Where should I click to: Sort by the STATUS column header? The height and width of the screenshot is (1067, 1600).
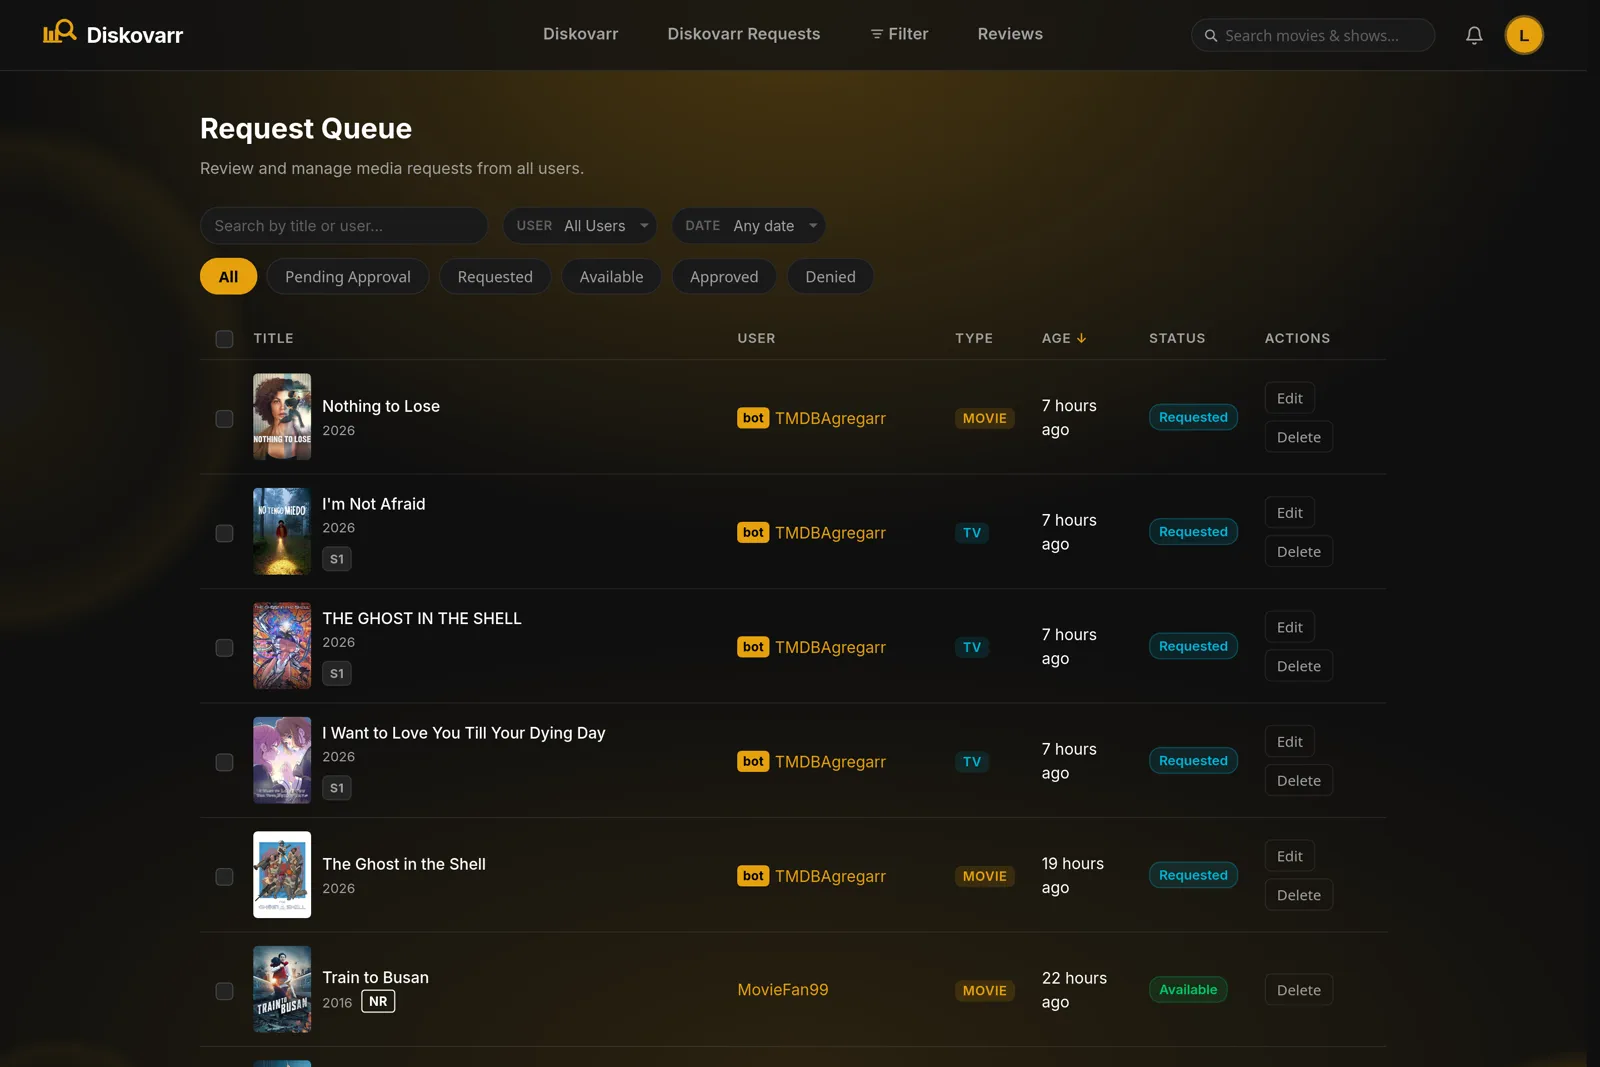(1177, 338)
